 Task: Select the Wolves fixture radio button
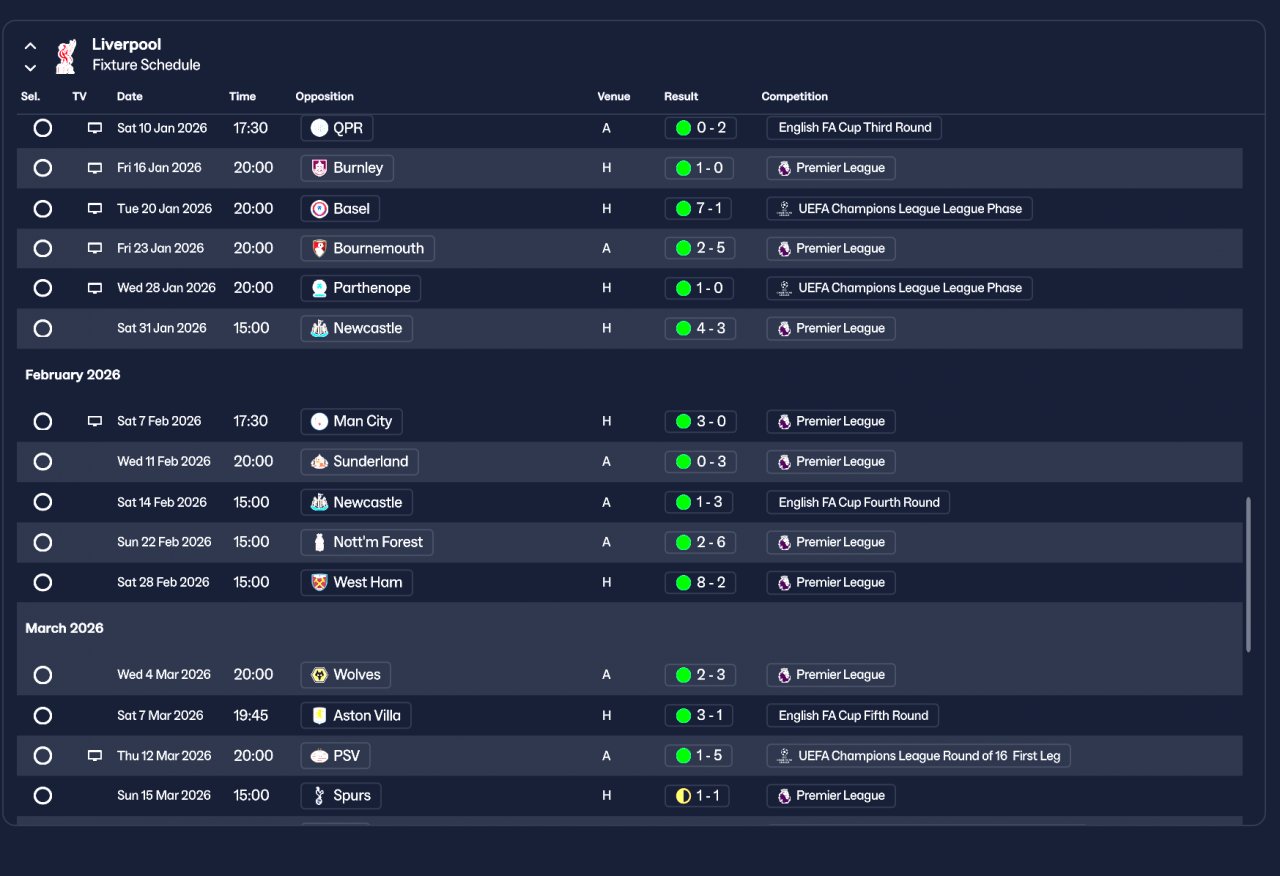tap(43, 675)
